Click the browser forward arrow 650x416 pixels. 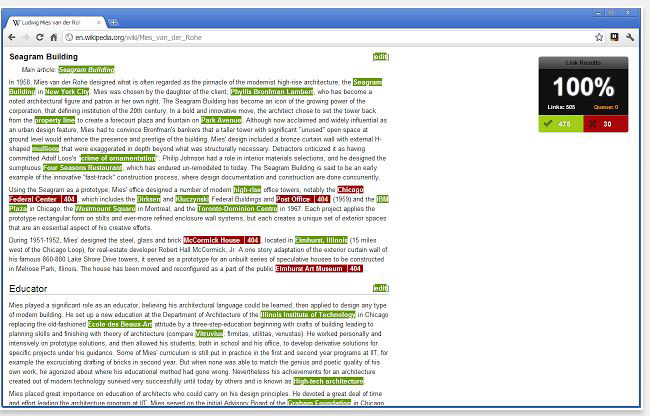pos(25,37)
